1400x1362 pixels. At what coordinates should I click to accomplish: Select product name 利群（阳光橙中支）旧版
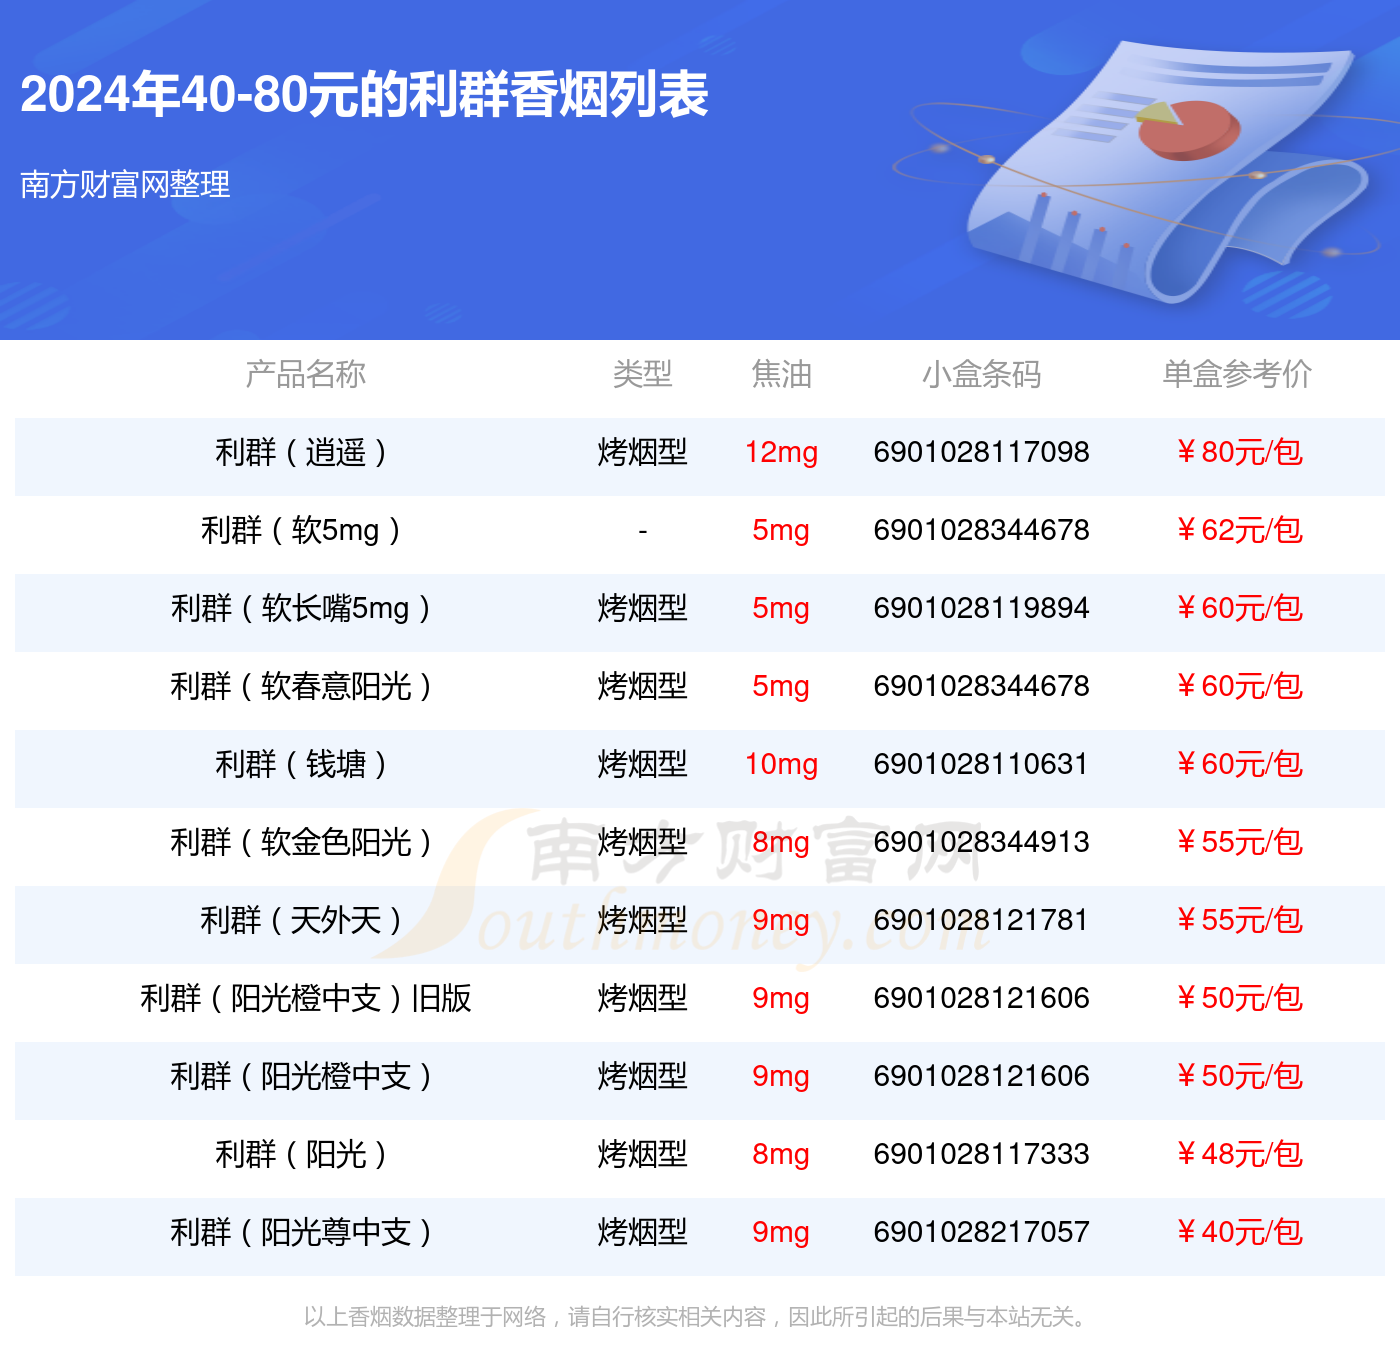point(305,998)
